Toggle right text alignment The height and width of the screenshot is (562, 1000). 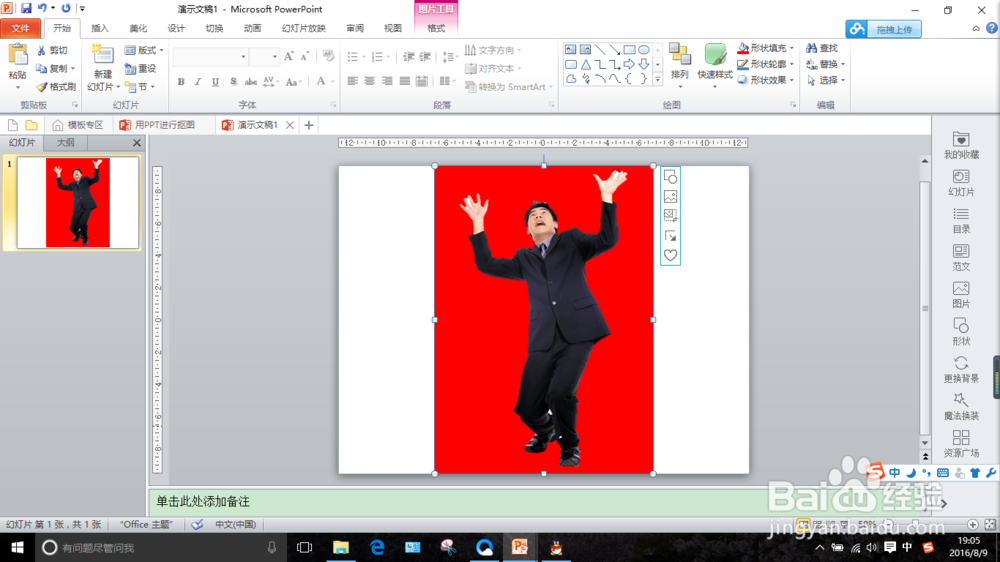(x=387, y=81)
